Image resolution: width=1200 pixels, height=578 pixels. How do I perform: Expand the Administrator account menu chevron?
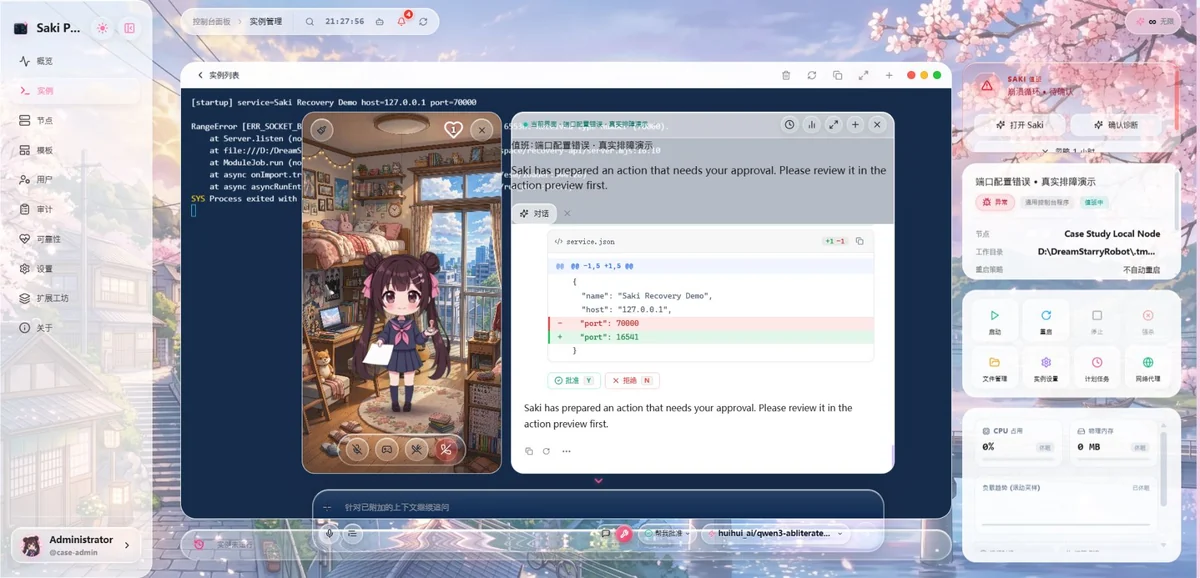[x=127, y=545]
